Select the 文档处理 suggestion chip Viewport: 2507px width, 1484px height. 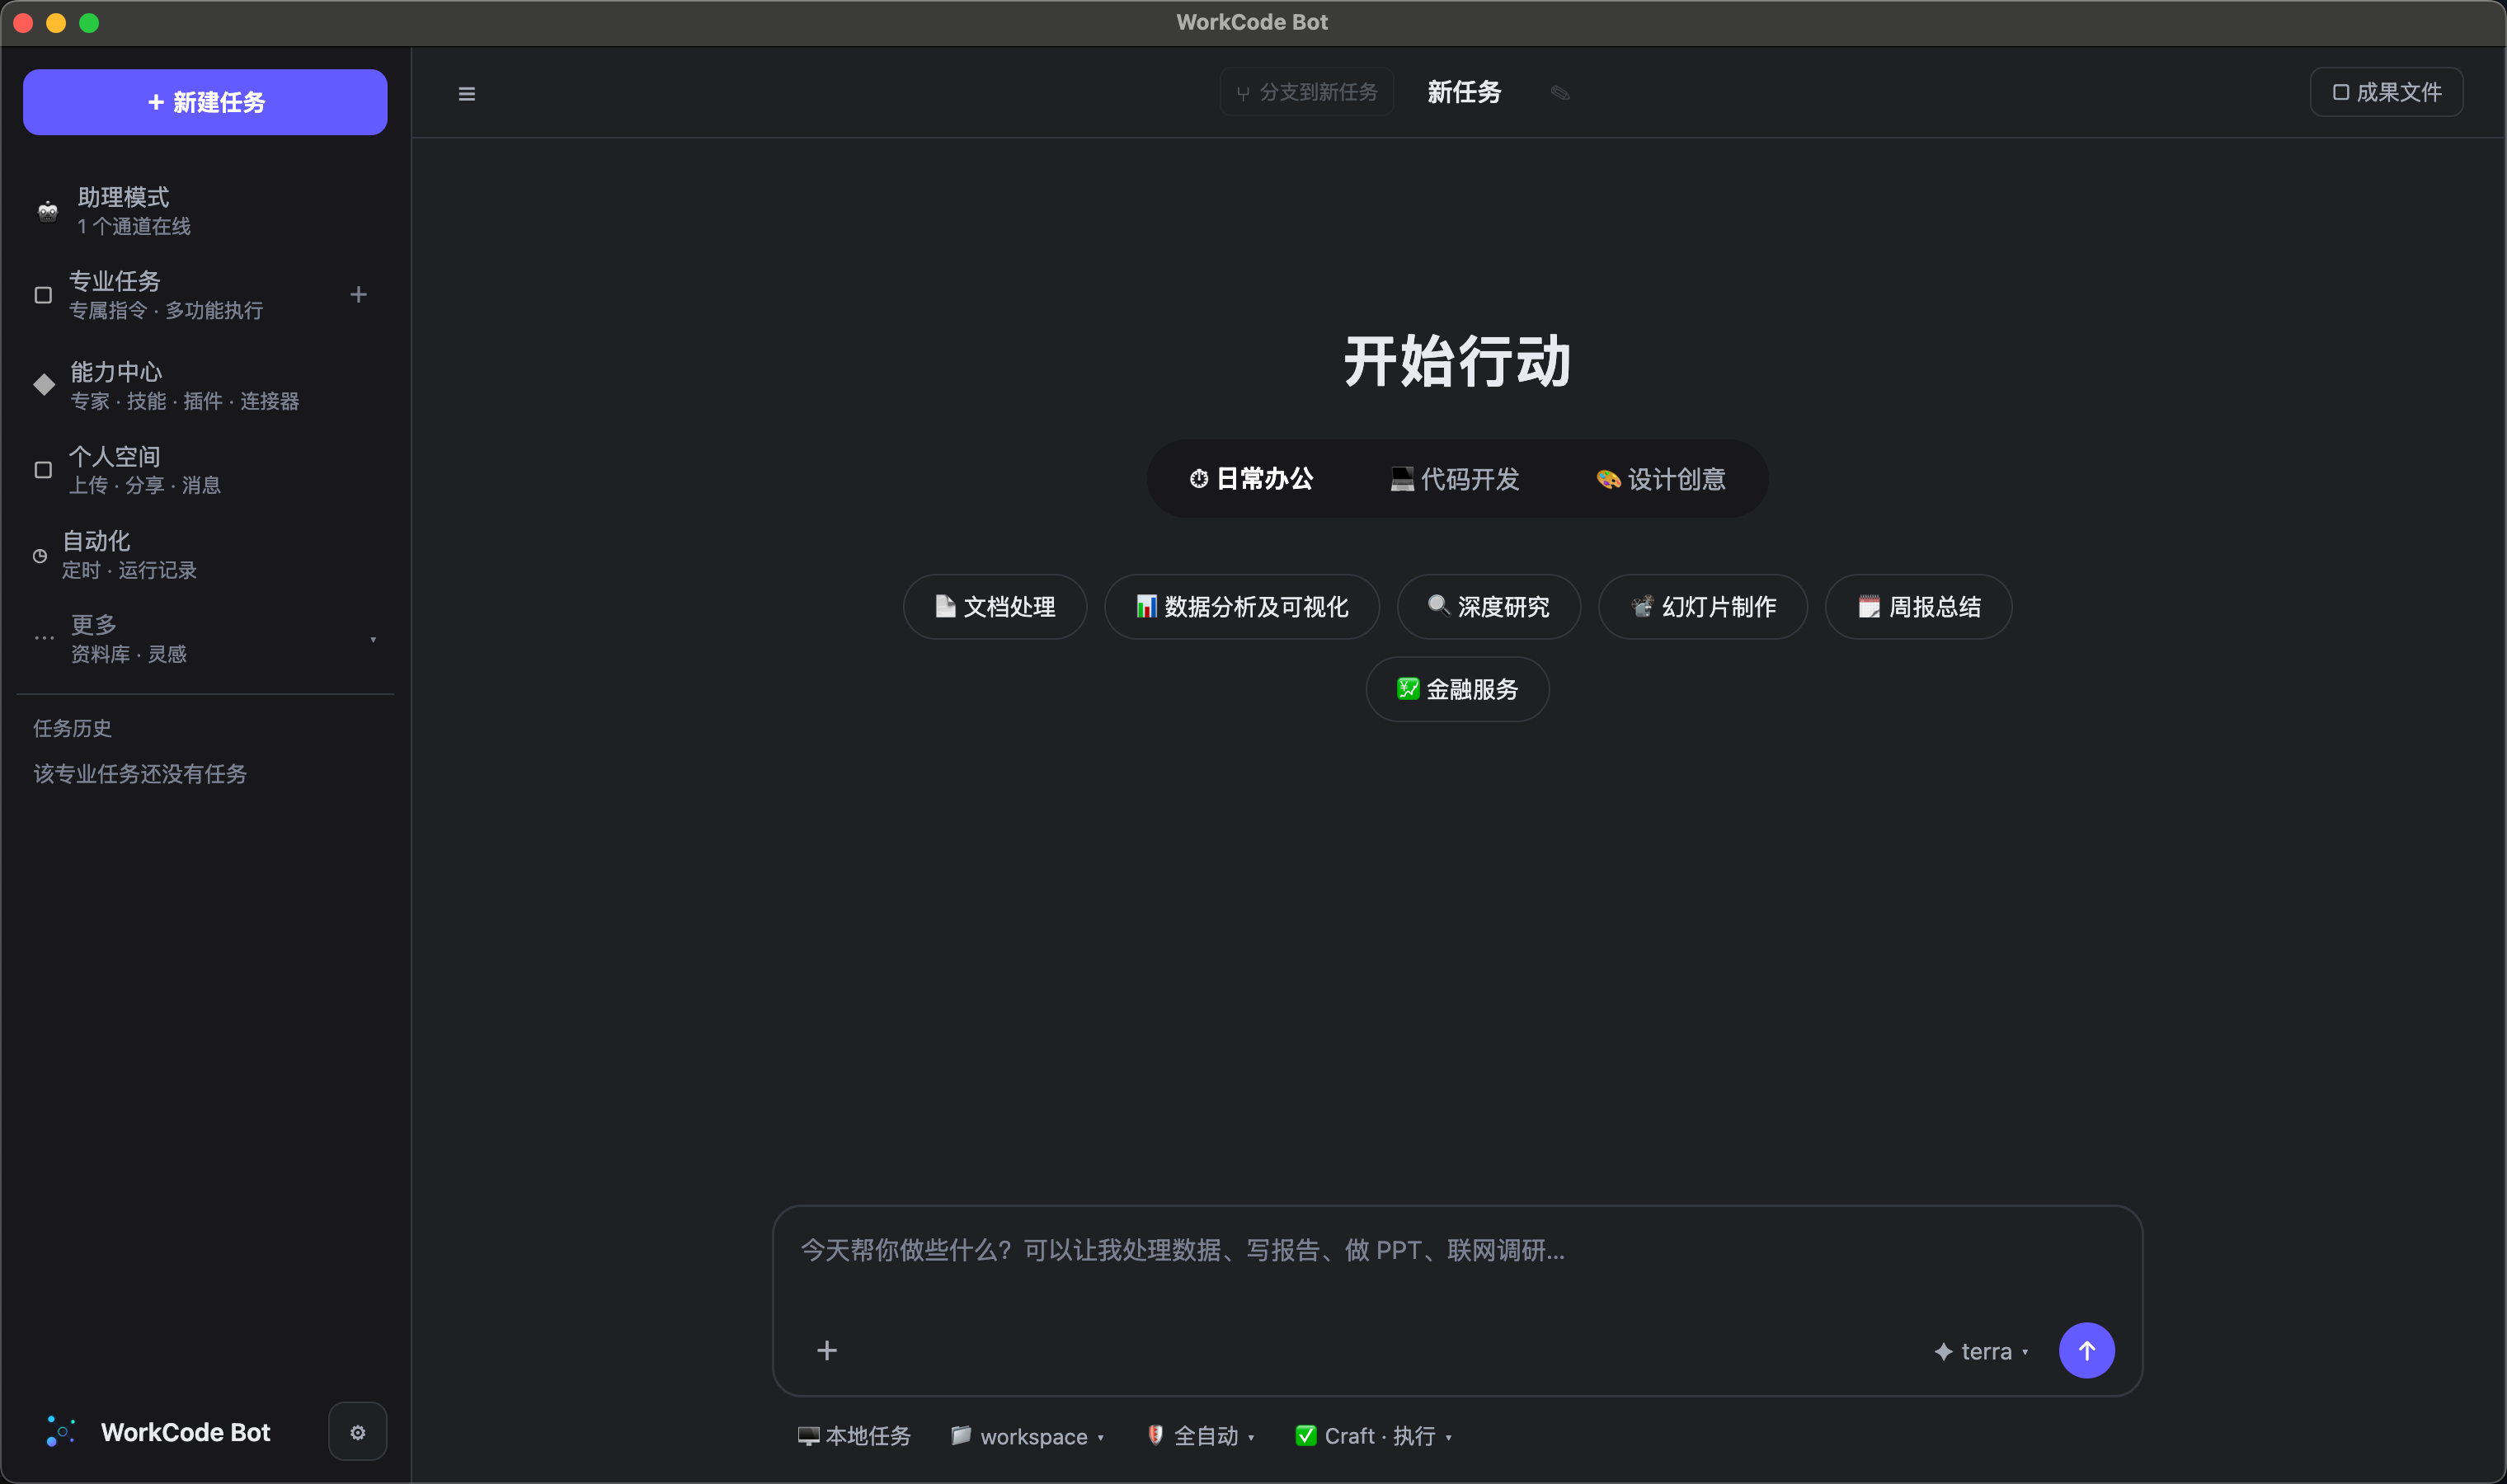click(994, 607)
